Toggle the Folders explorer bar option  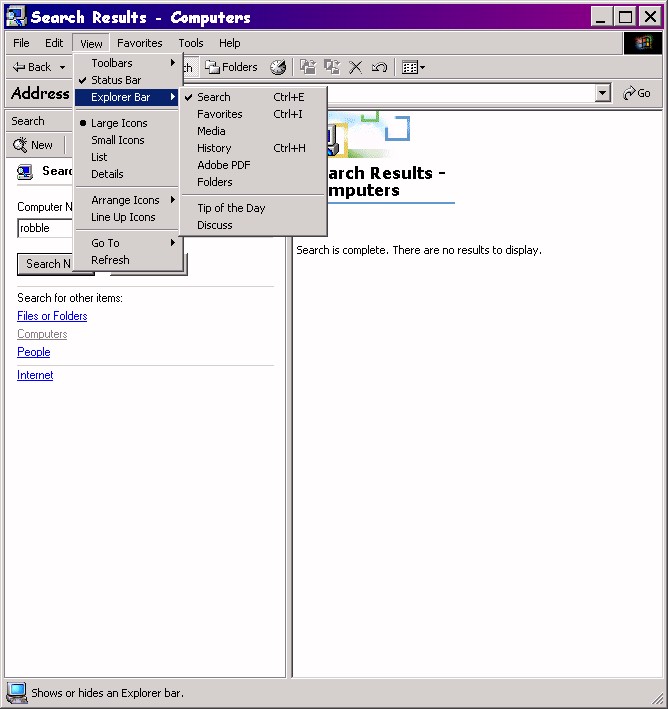click(x=253, y=182)
